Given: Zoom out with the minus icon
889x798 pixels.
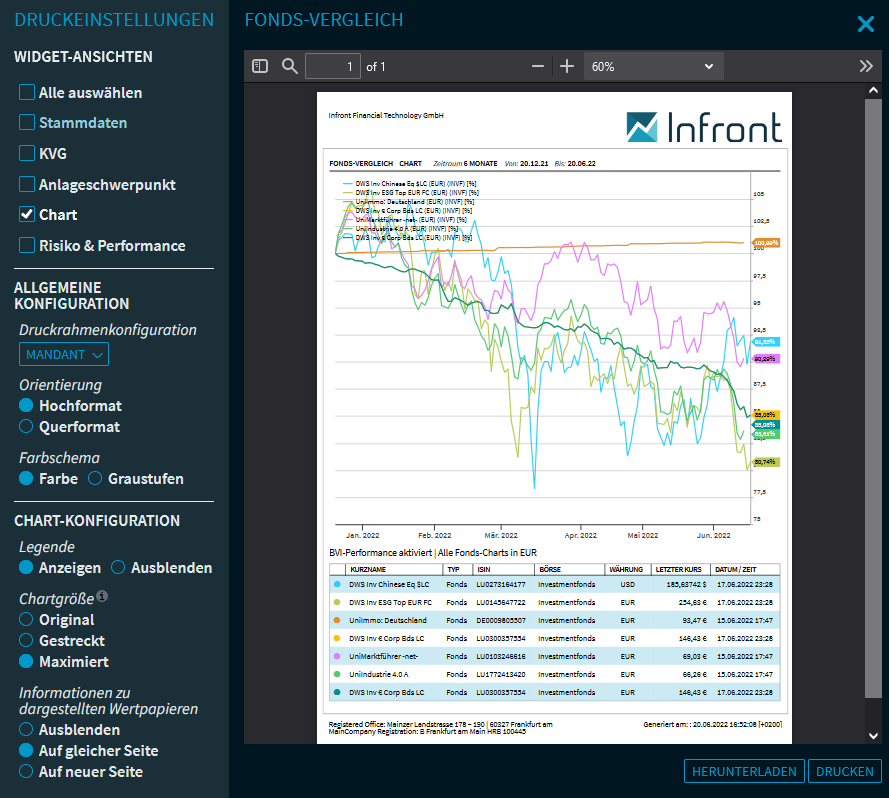Looking at the screenshot, I should tap(538, 66).
